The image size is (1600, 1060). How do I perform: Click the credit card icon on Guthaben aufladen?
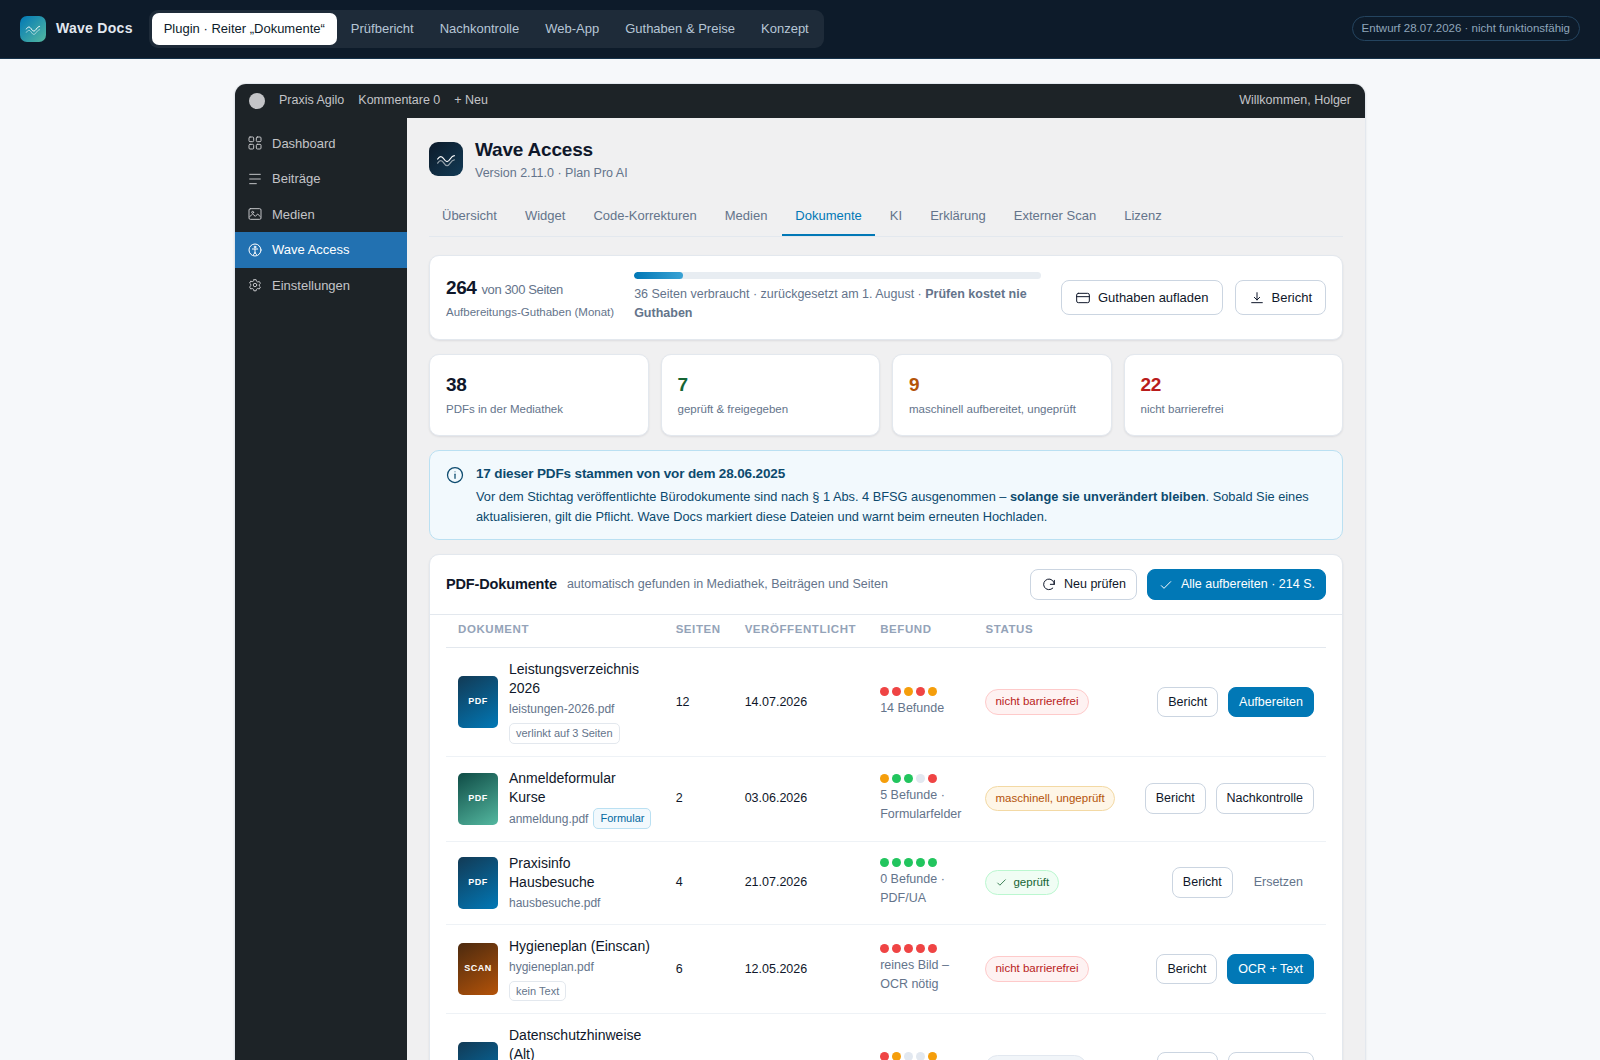tap(1083, 298)
